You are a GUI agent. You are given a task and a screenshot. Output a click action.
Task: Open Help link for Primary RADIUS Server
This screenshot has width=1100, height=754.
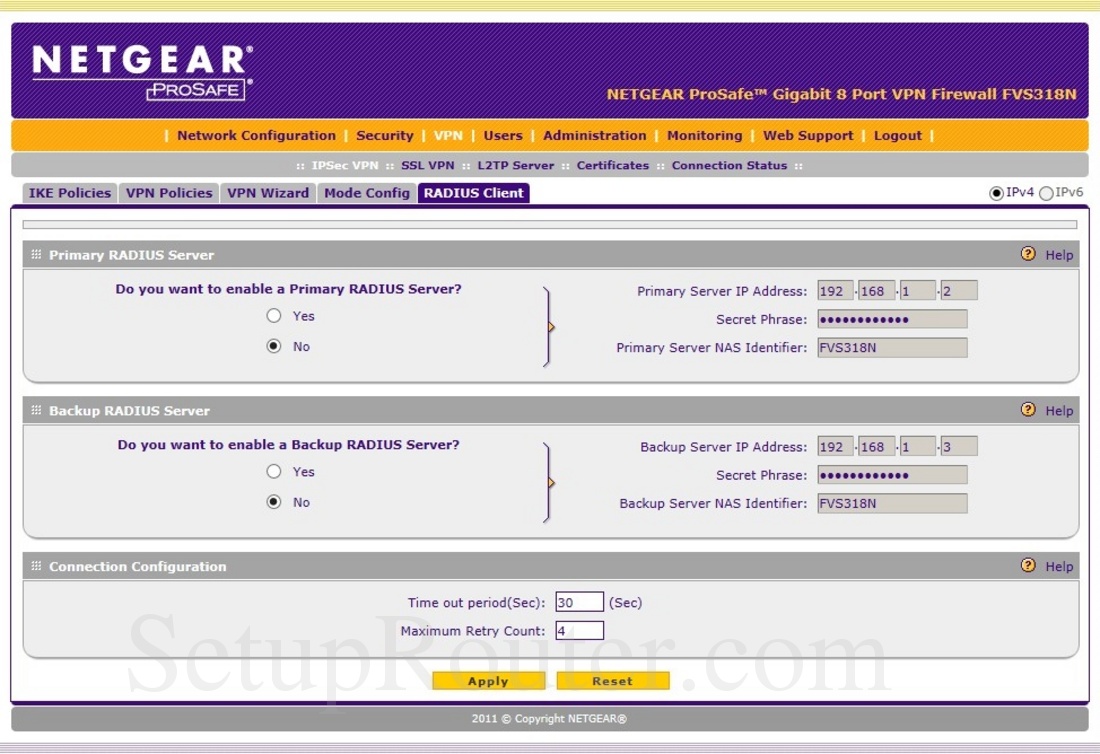[1059, 255]
